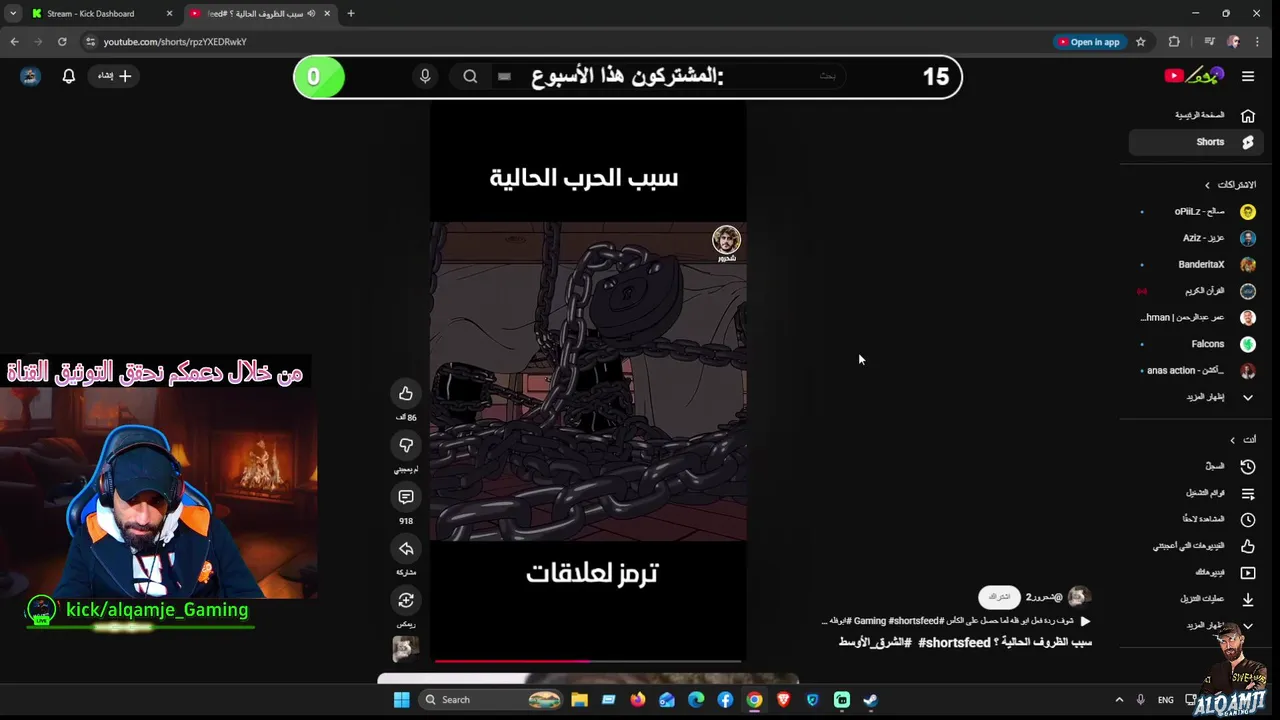1280x720 pixels.
Task: Click the YouTube search magnifier button
Action: pyautogui.click(x=470, y=76)
